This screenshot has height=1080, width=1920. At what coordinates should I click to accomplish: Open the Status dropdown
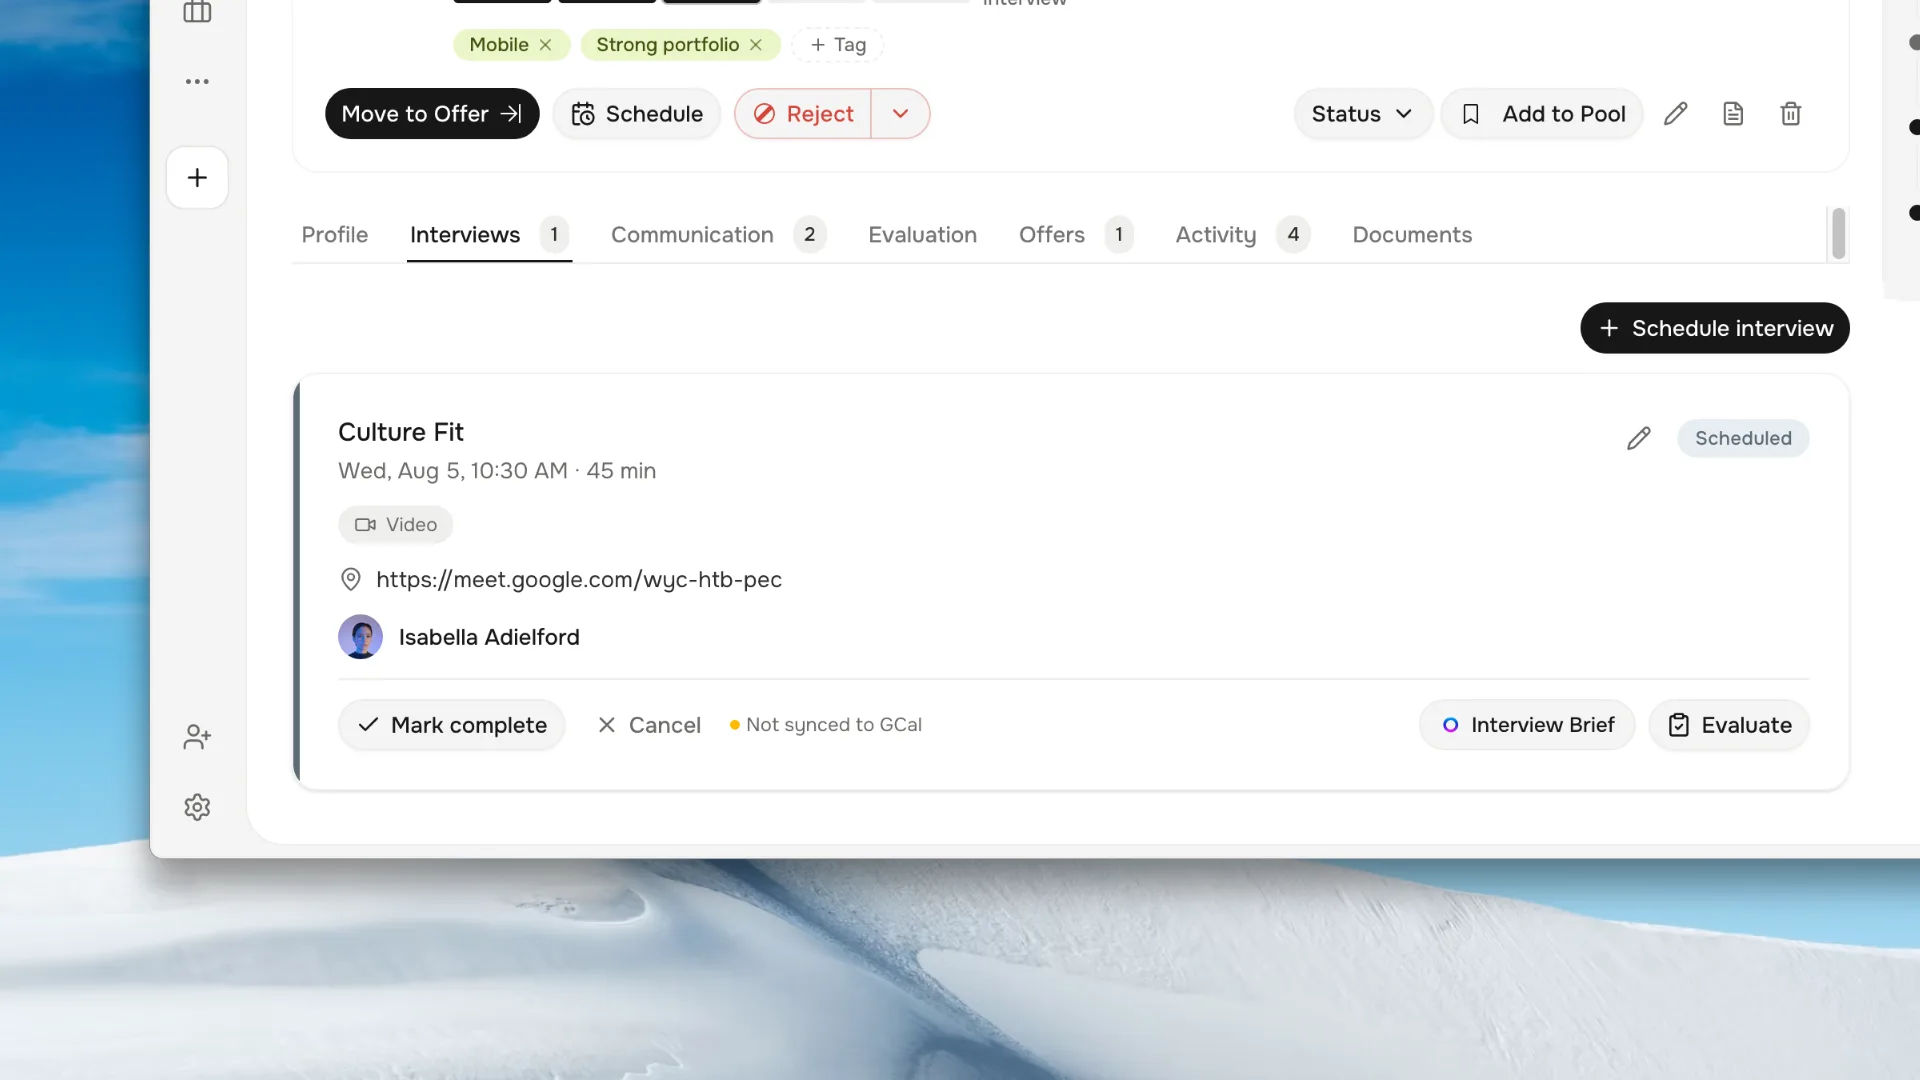tap(1362, 114)
